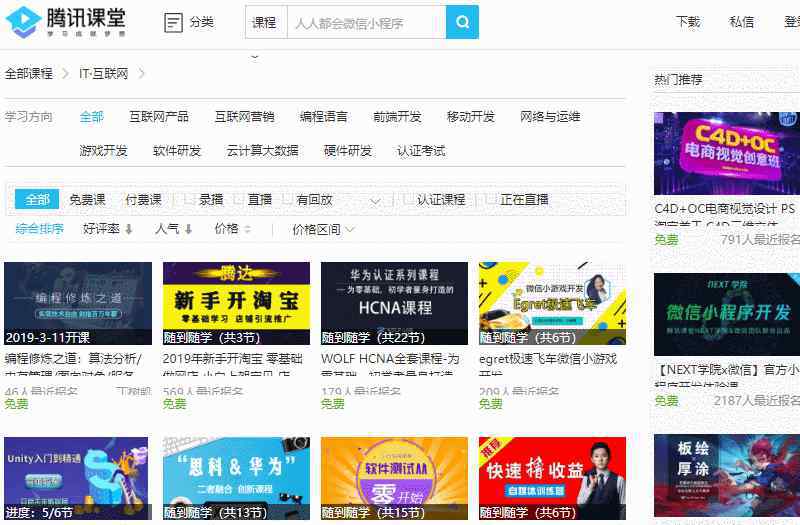Click the Tencent Classroom logo
This screenshot has height=525, width=800.
[65, 22]
